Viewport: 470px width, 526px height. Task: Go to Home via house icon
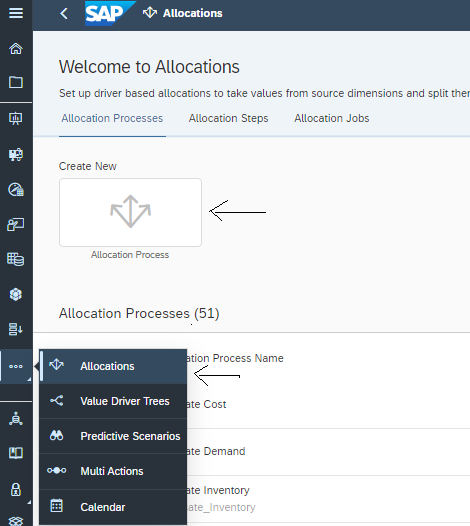[x=16, y=48]
